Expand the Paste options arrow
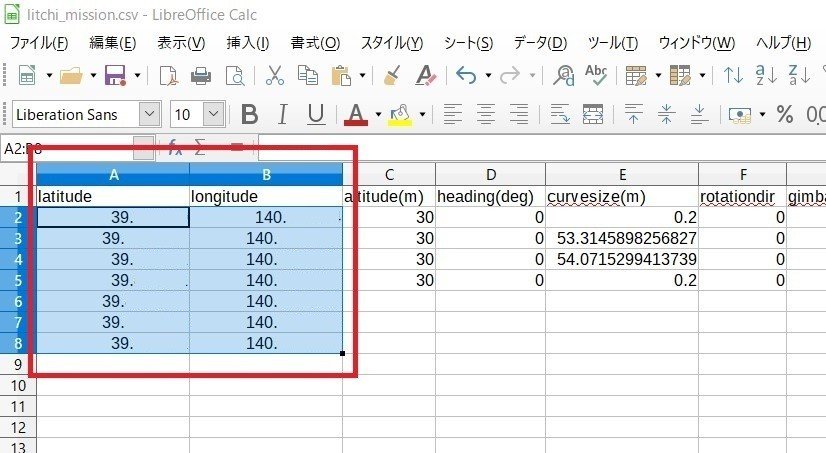Image resolution: width=826 pixels, height=453 pixels. [x=362, y=75]
